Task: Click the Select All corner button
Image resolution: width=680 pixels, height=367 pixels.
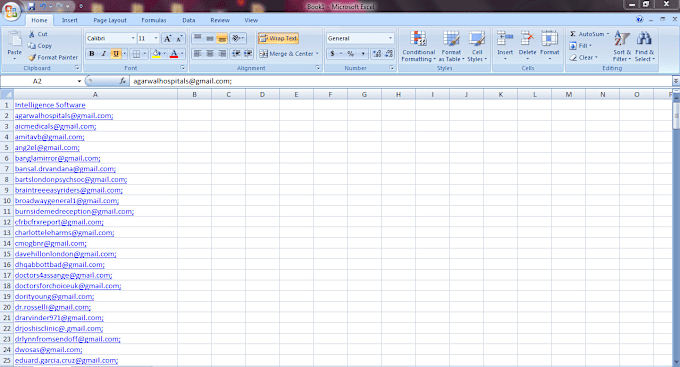Action: point(7,94)
